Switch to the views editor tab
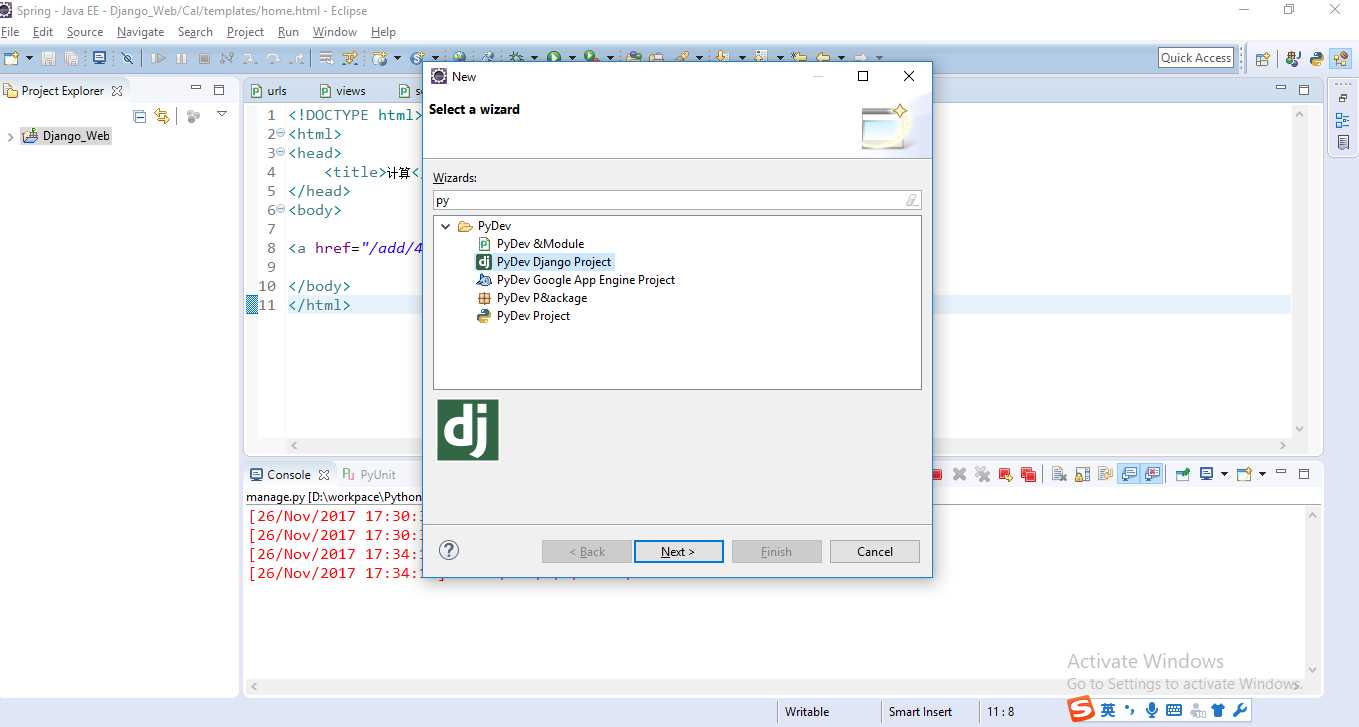The width and height of the screenshot is (1359, 727). (342, 90)
